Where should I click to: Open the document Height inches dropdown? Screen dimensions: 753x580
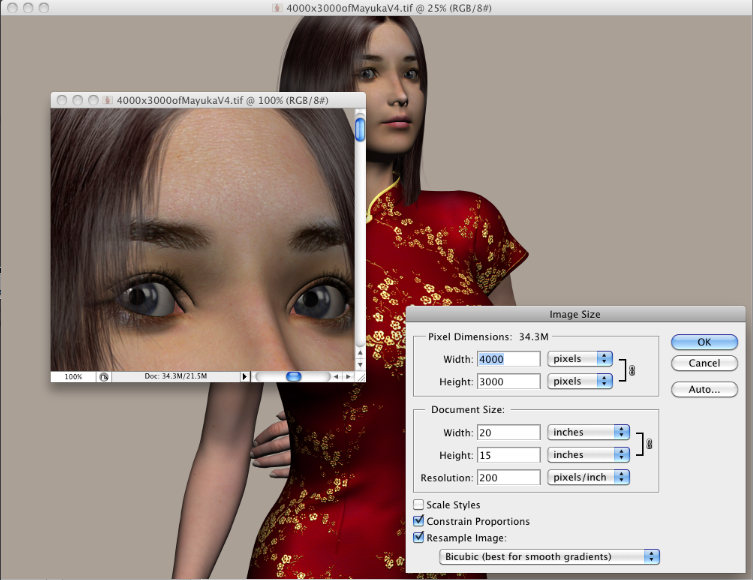tap(588, 455)
